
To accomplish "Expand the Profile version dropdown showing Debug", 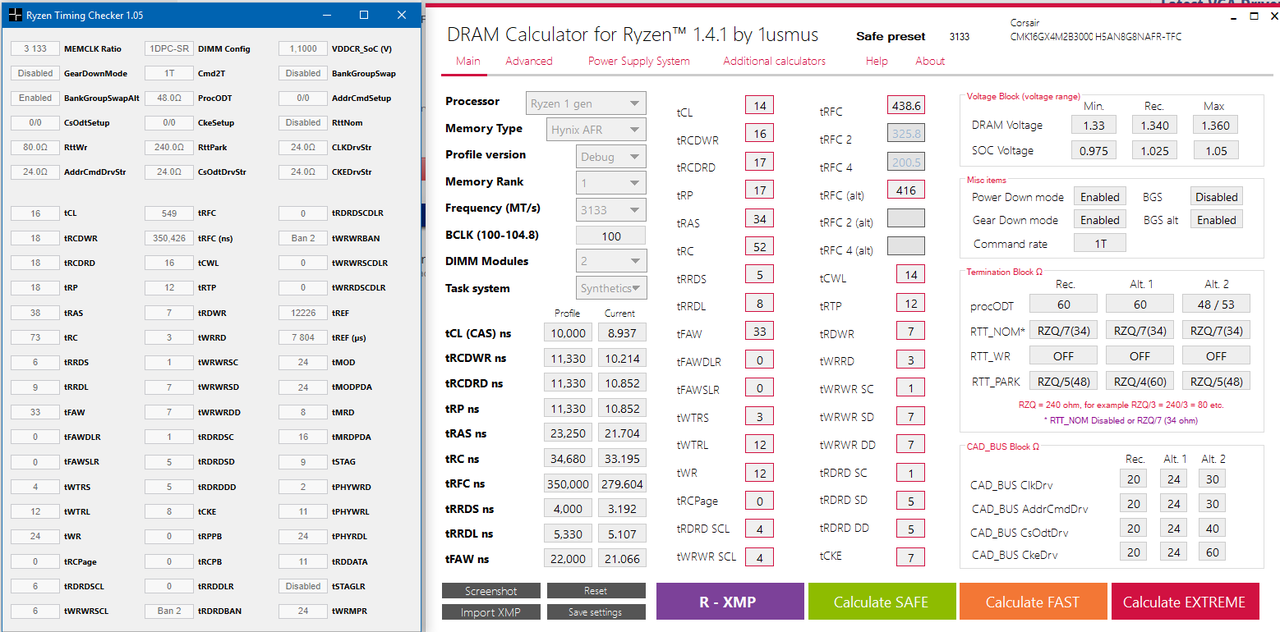I will (x=612, y=157).
